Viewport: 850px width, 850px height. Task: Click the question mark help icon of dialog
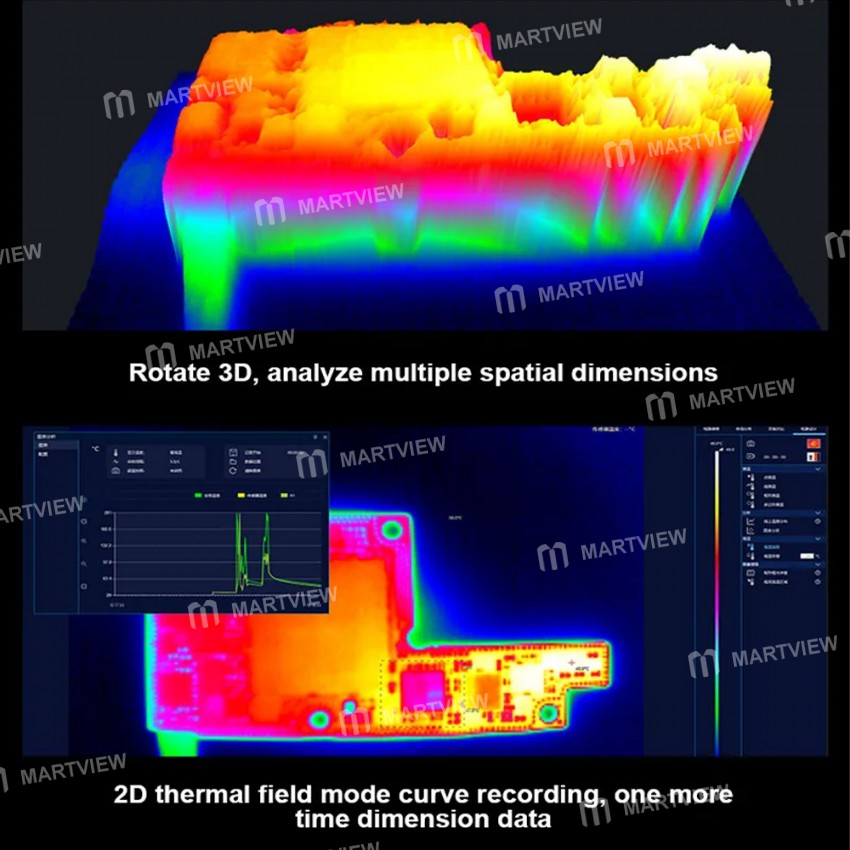(315, 437)
